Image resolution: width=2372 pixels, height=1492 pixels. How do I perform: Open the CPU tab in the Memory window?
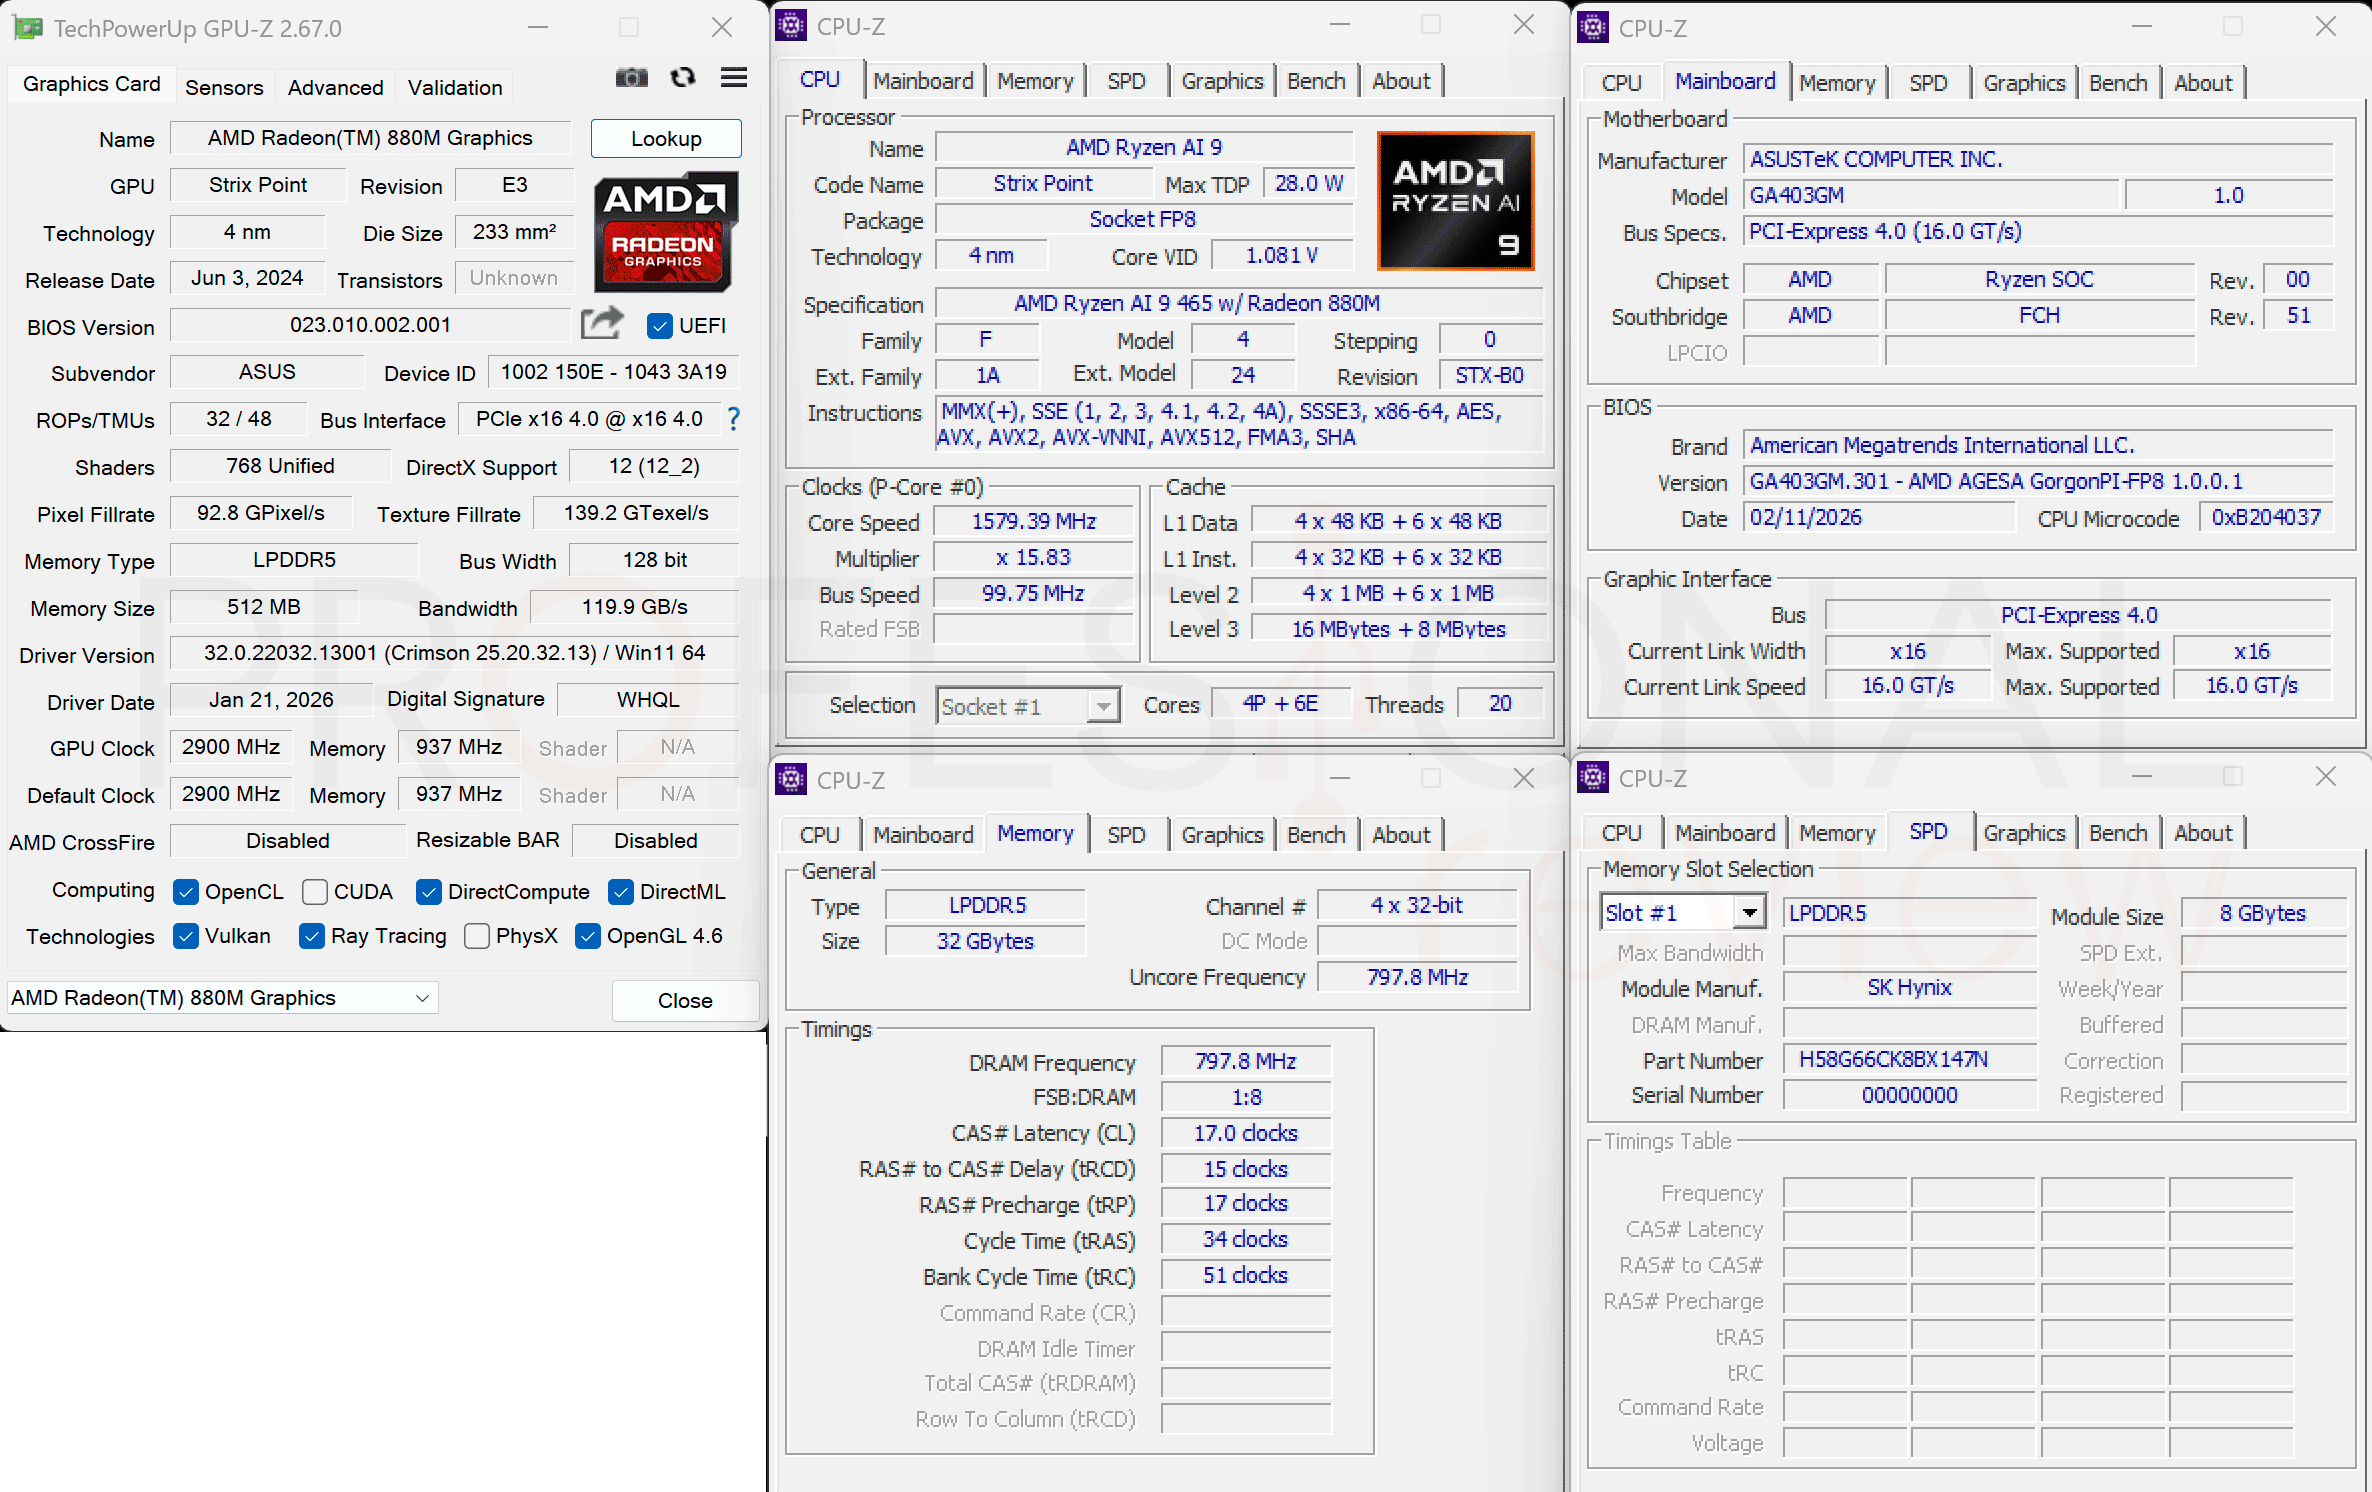(x=820, y=835)
